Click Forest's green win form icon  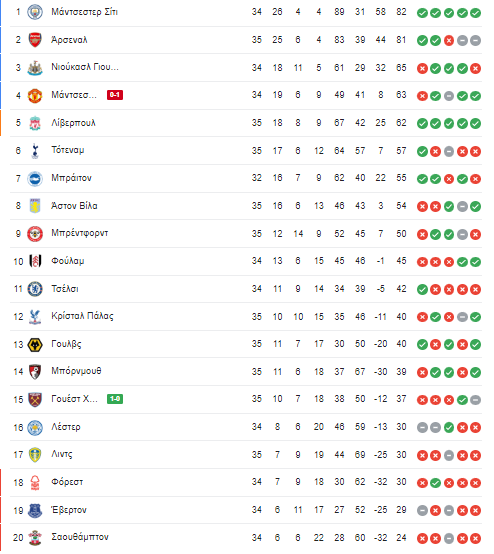pyautogui.click(x=435, y=483)
